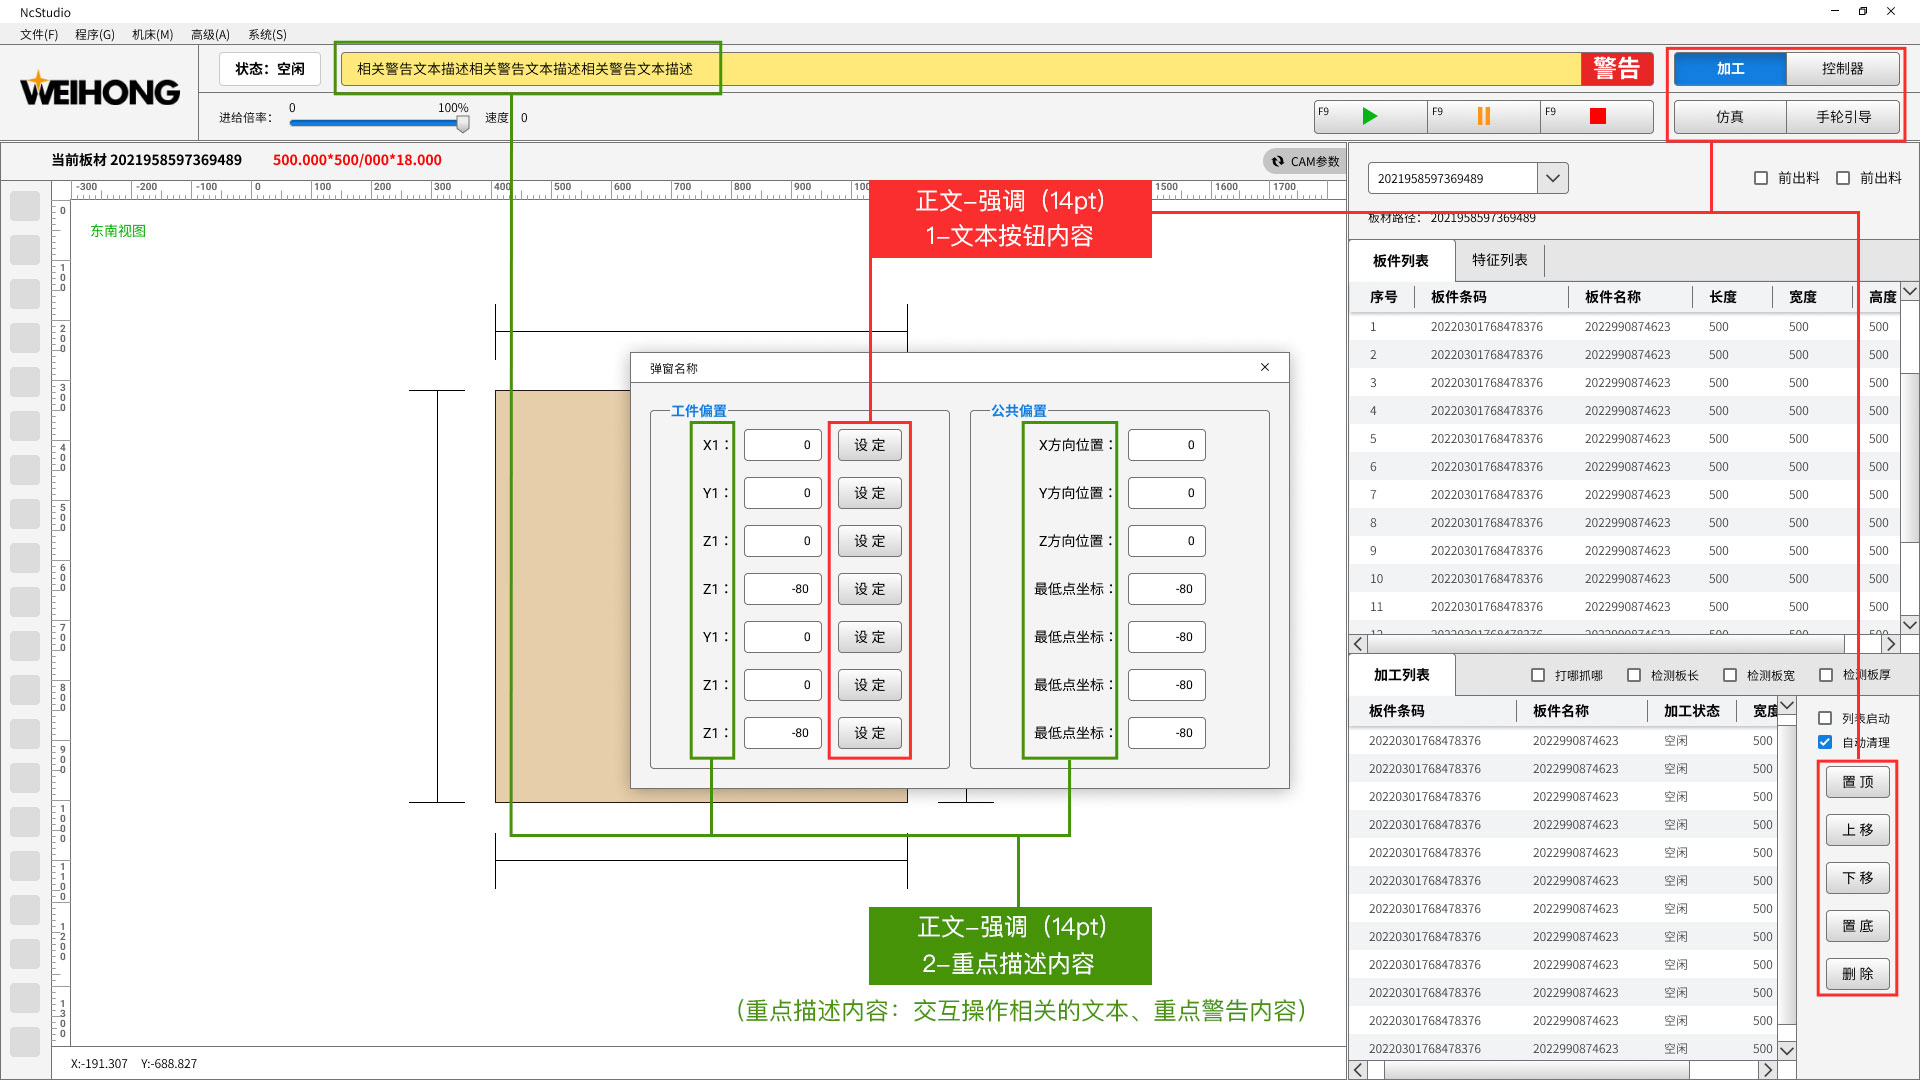
Task: Enable the 列表启动 checkbox
Action: 1825,718
